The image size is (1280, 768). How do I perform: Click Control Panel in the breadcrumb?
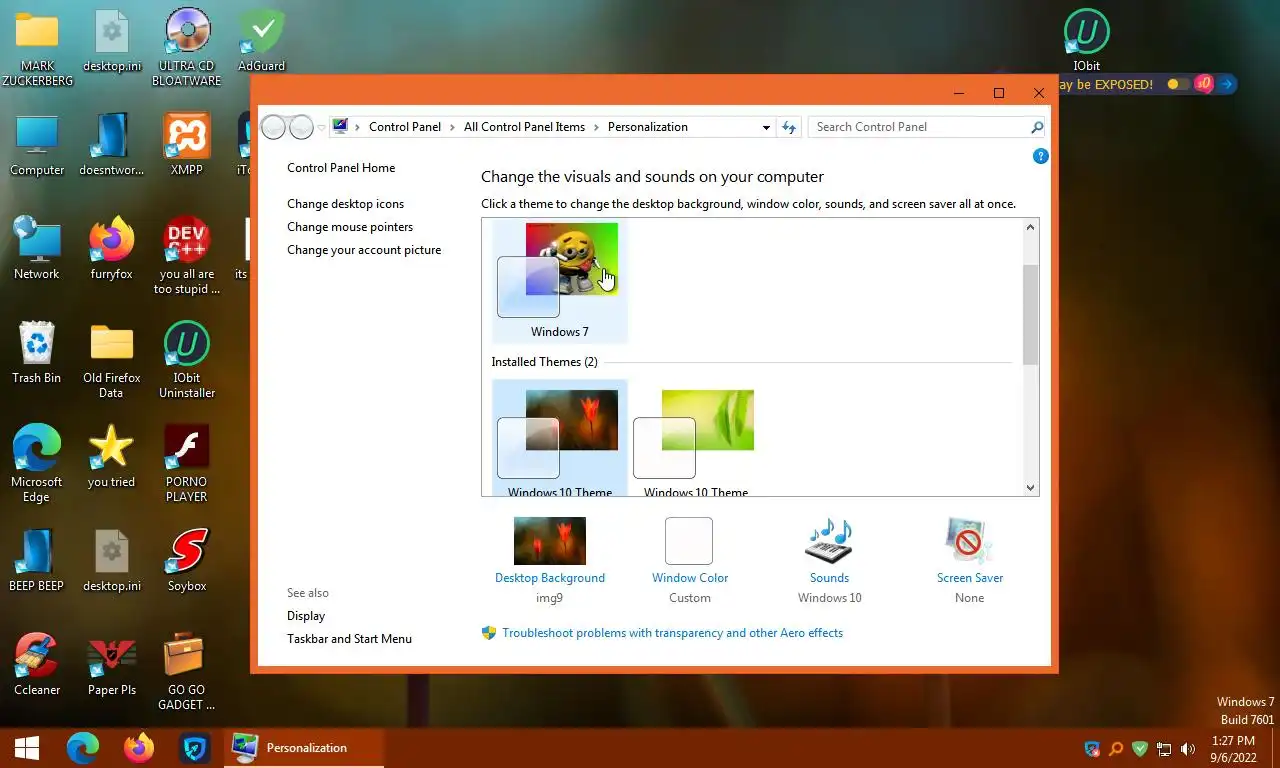(x=405, y=127)
